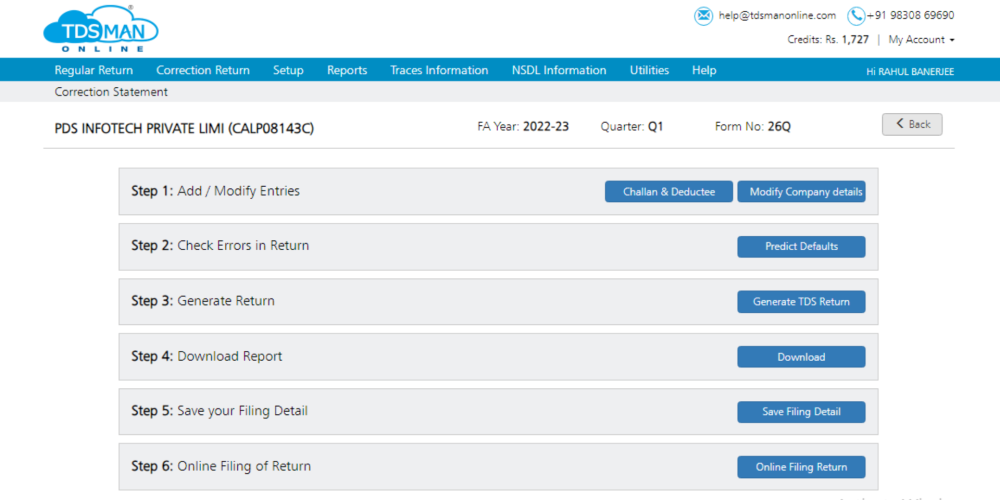
Task: Open the Setup menu
Action: (x=288, y=70)
